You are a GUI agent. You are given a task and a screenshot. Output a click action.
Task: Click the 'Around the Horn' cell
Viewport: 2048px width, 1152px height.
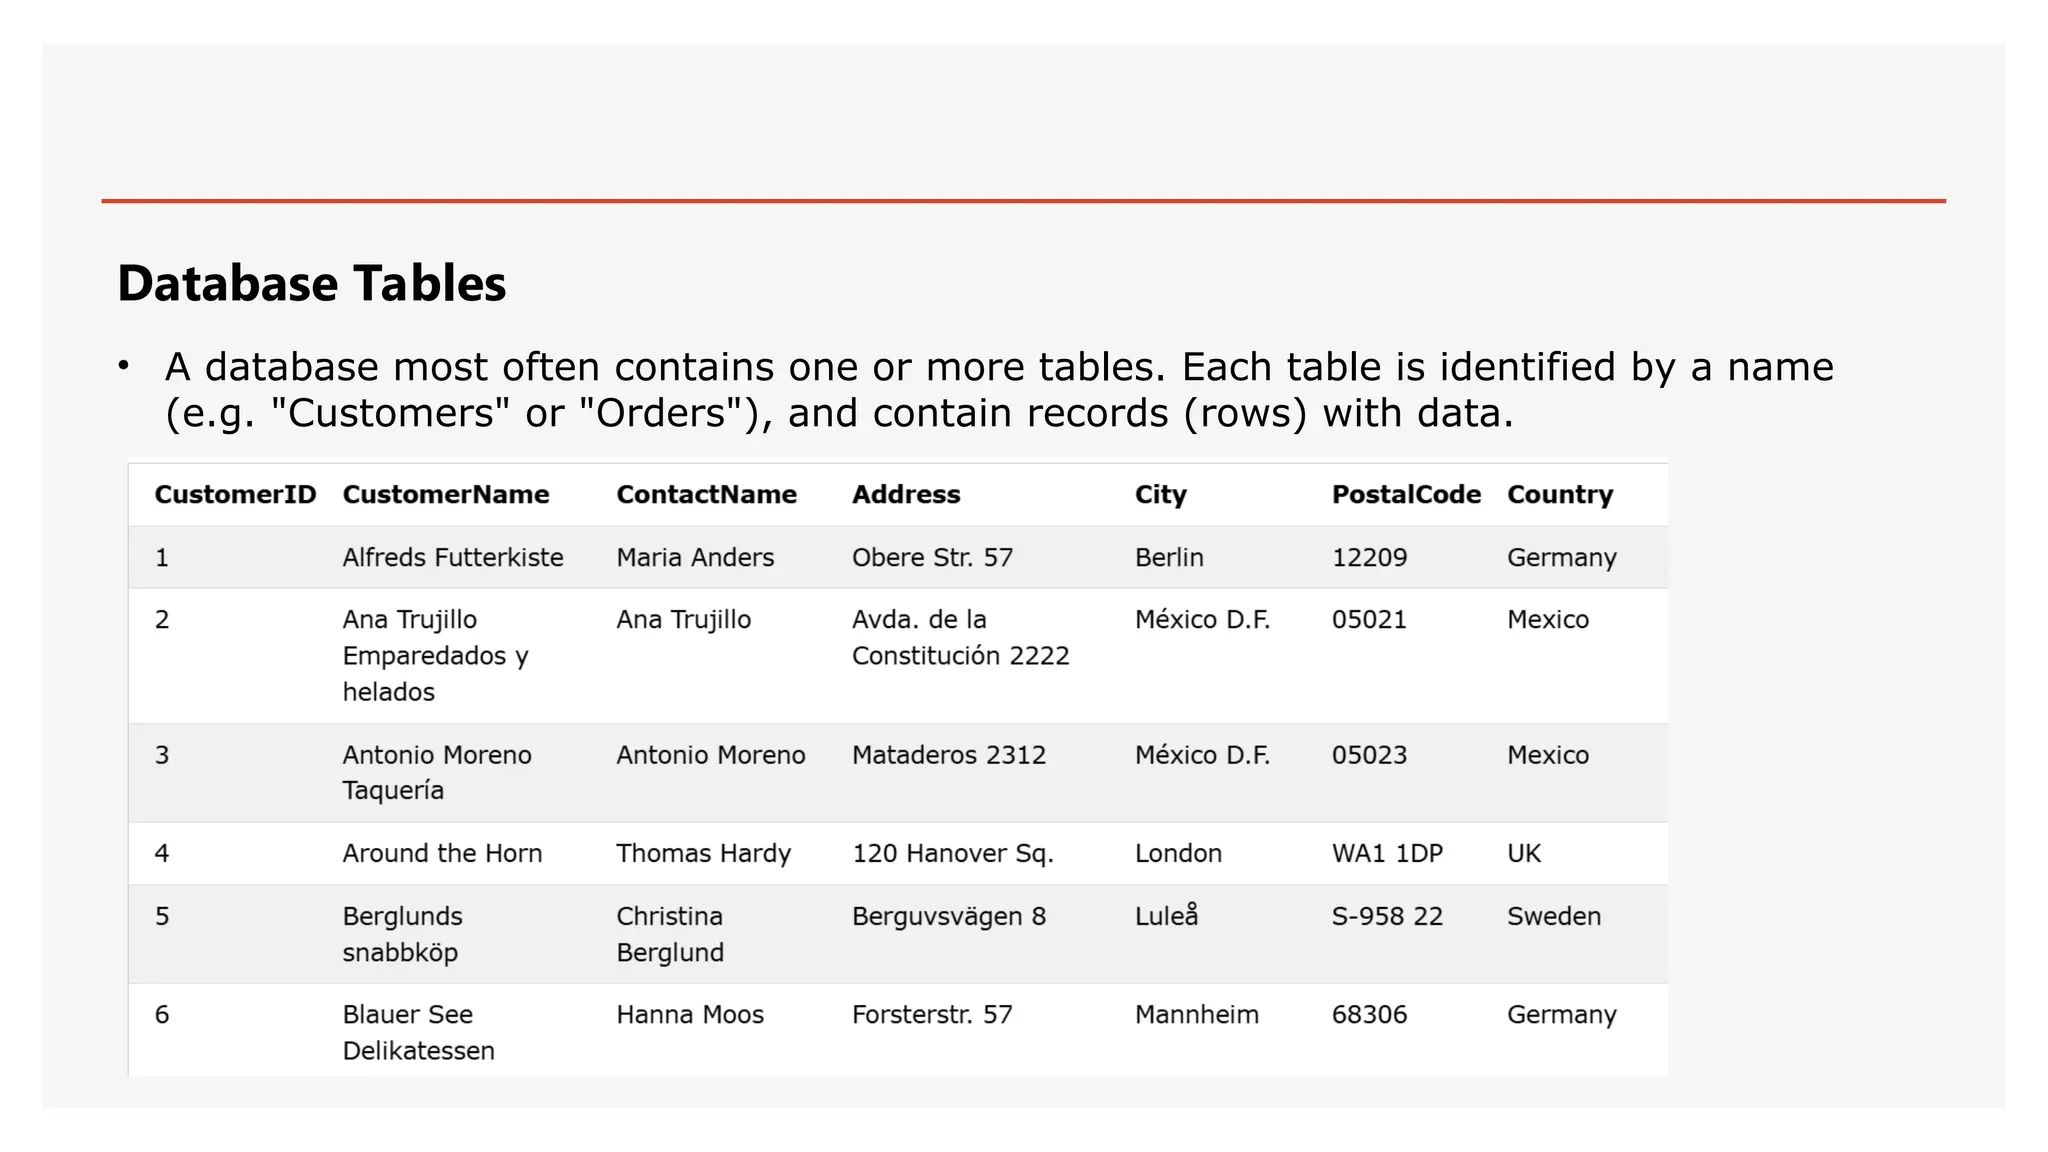click(442, 854)
